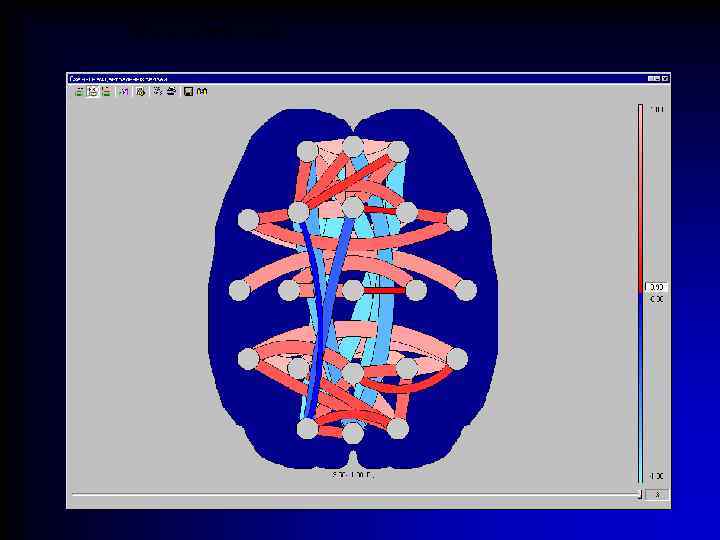The height and width of the screenshot is (540, 720).
Task: Minimize the brain connectivity window
Action: [651, 79]
